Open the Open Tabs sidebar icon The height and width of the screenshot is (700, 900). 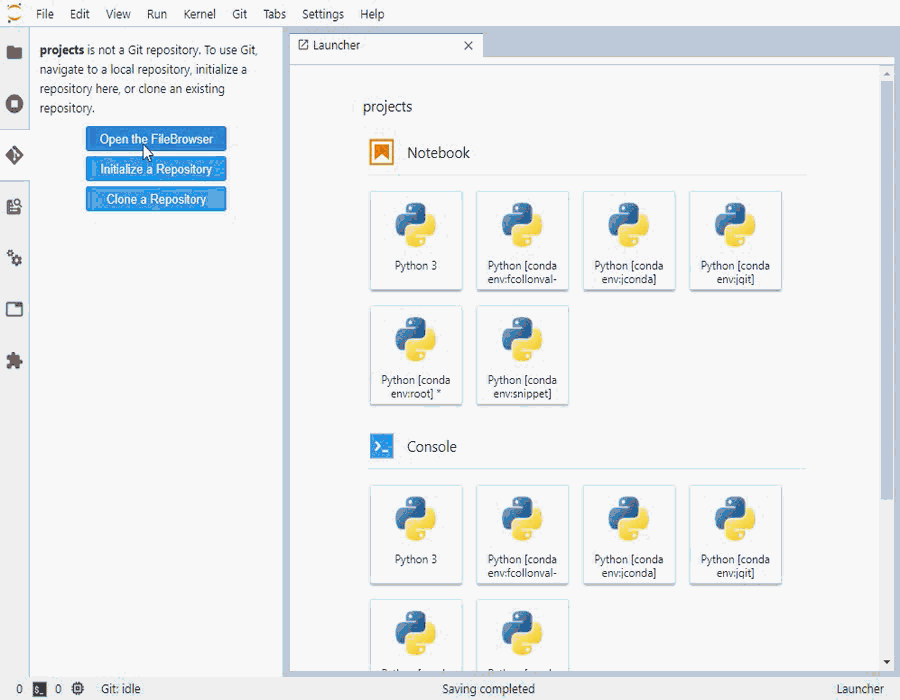[x=14, y=309]
